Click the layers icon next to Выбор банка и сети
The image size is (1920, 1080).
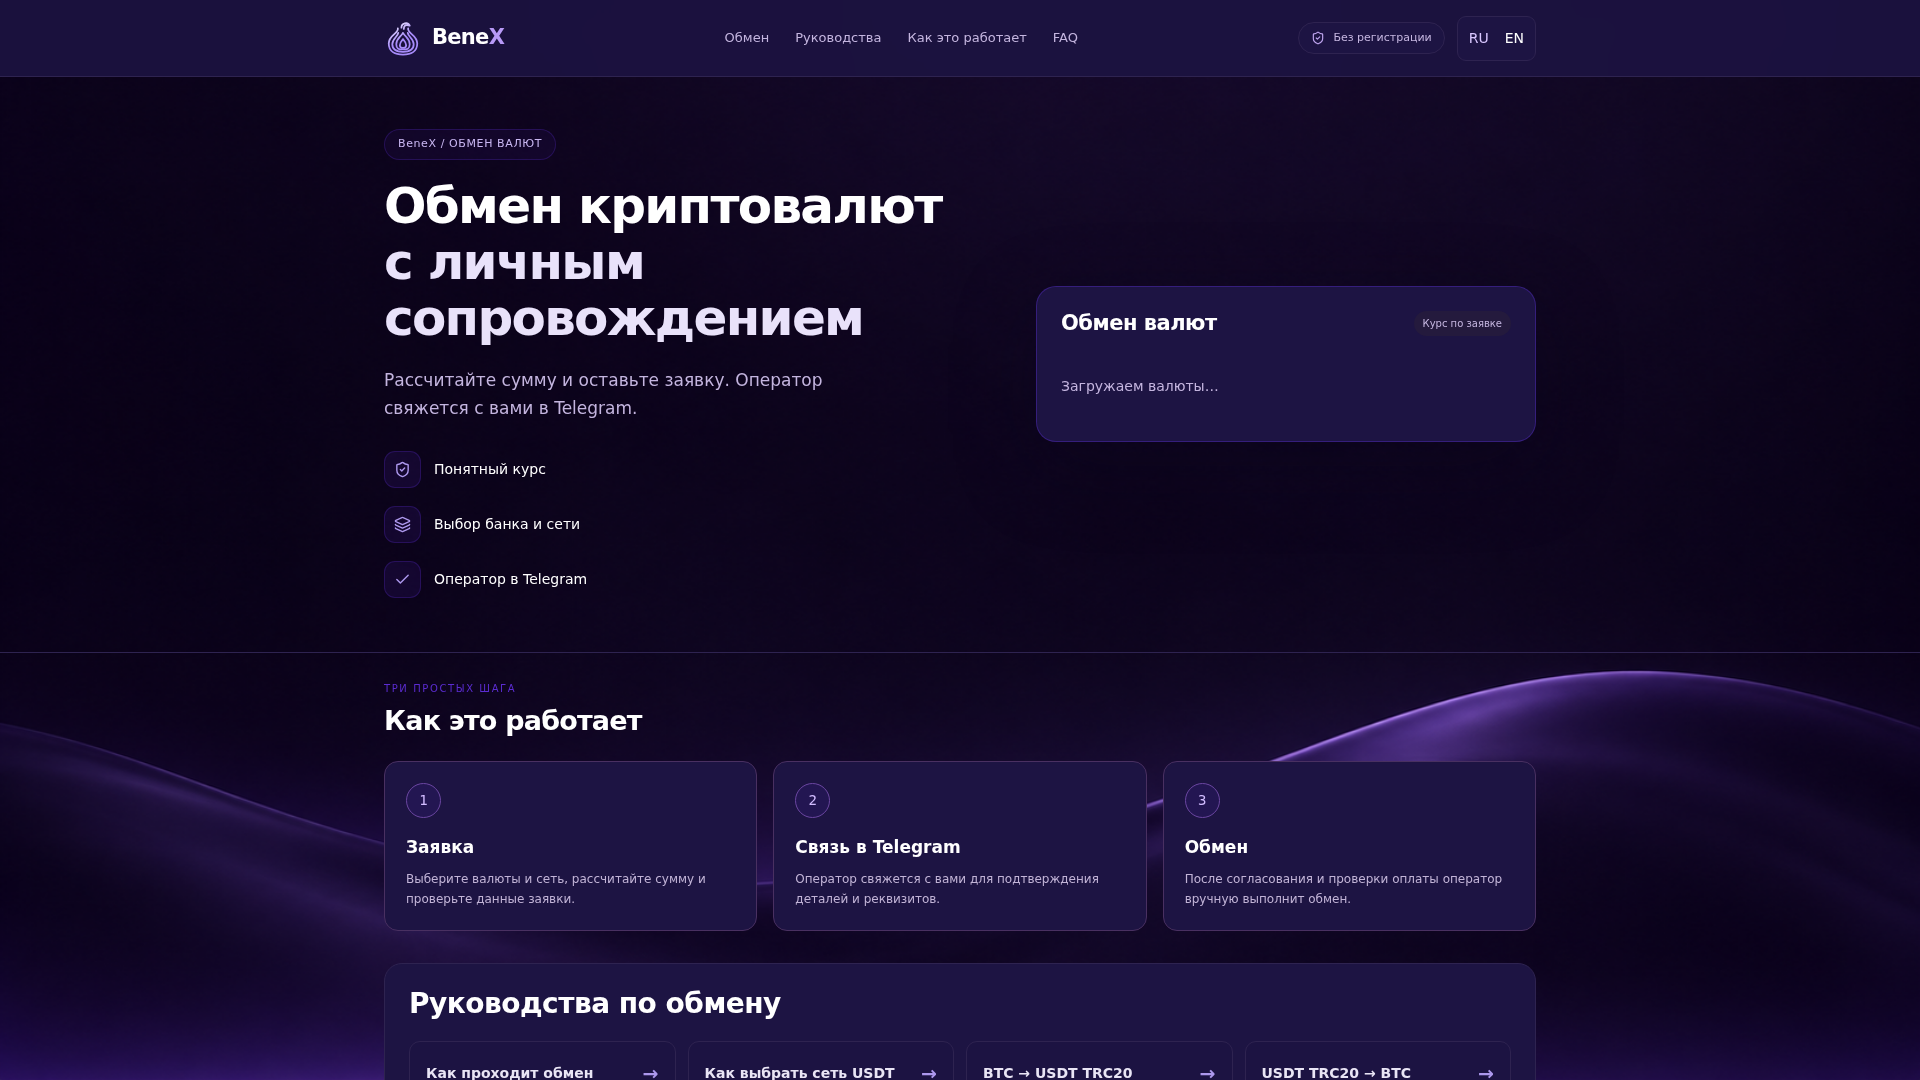coord(402,524)
